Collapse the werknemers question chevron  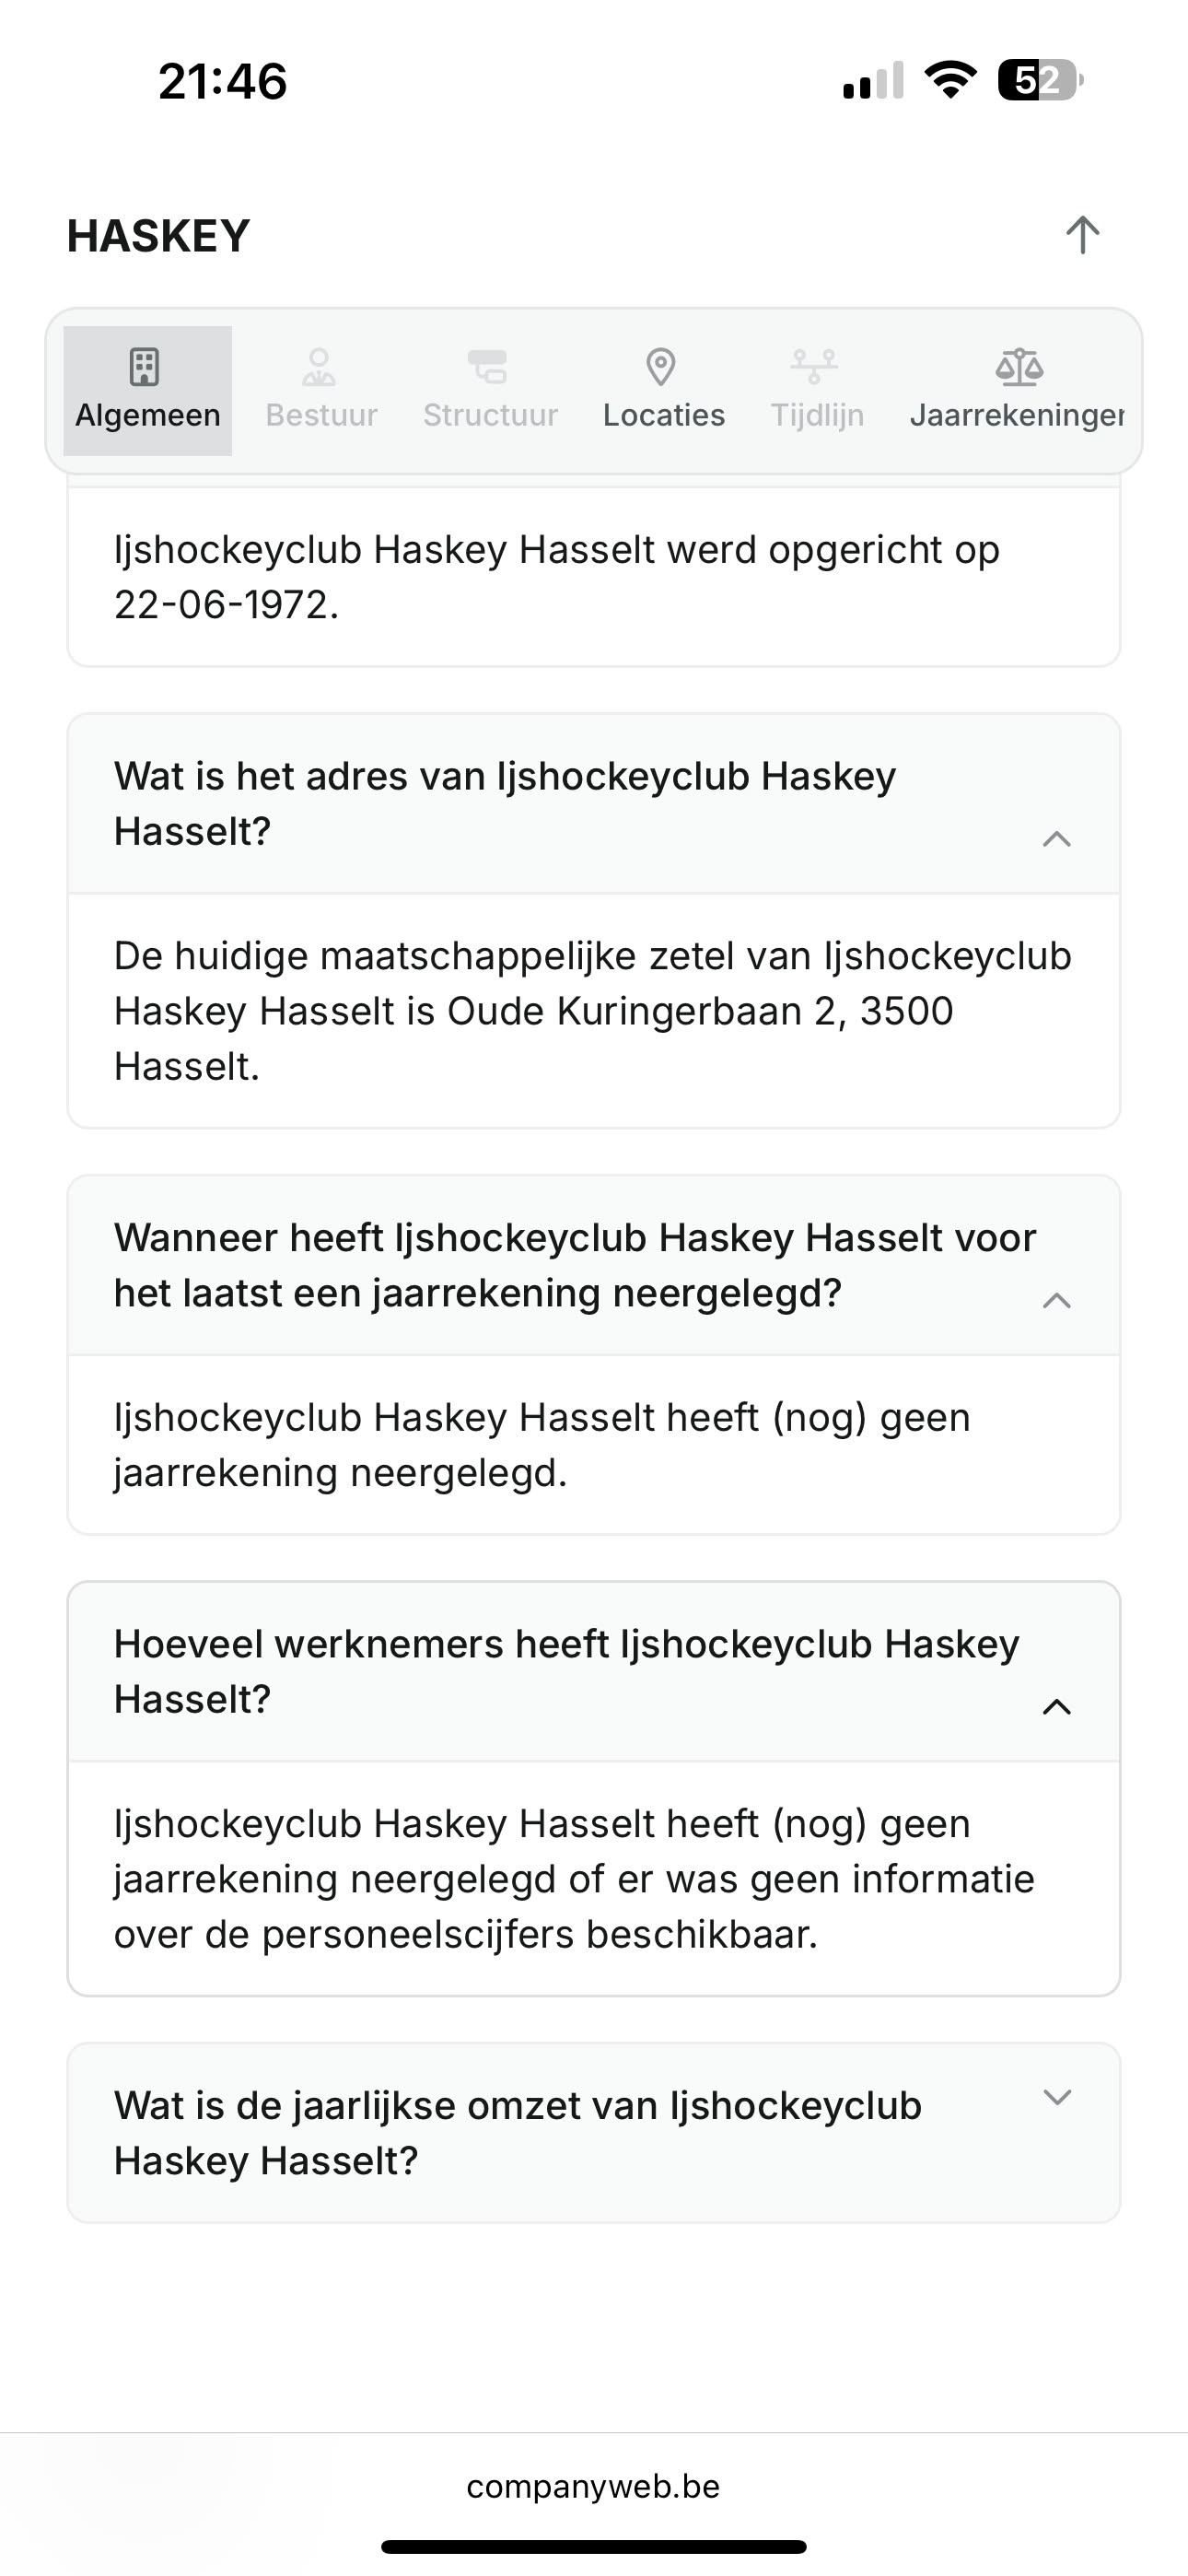click(1057, 1706)
